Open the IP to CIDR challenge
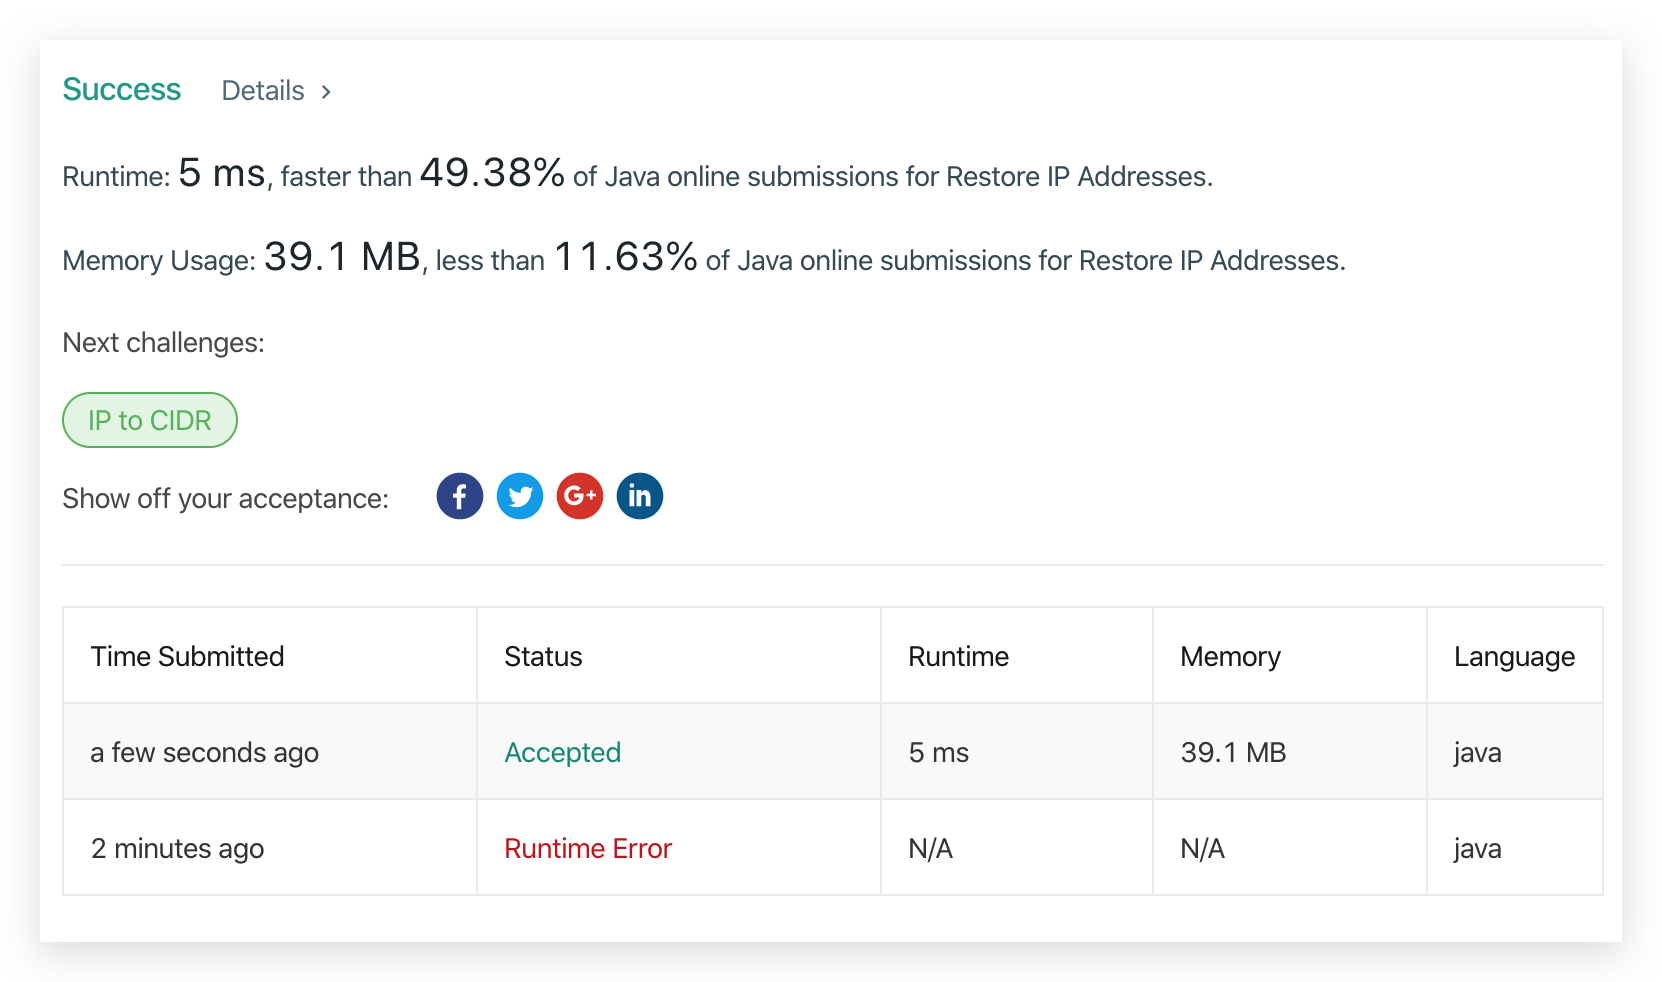1662x982 pixels. [x=150, y=420]
